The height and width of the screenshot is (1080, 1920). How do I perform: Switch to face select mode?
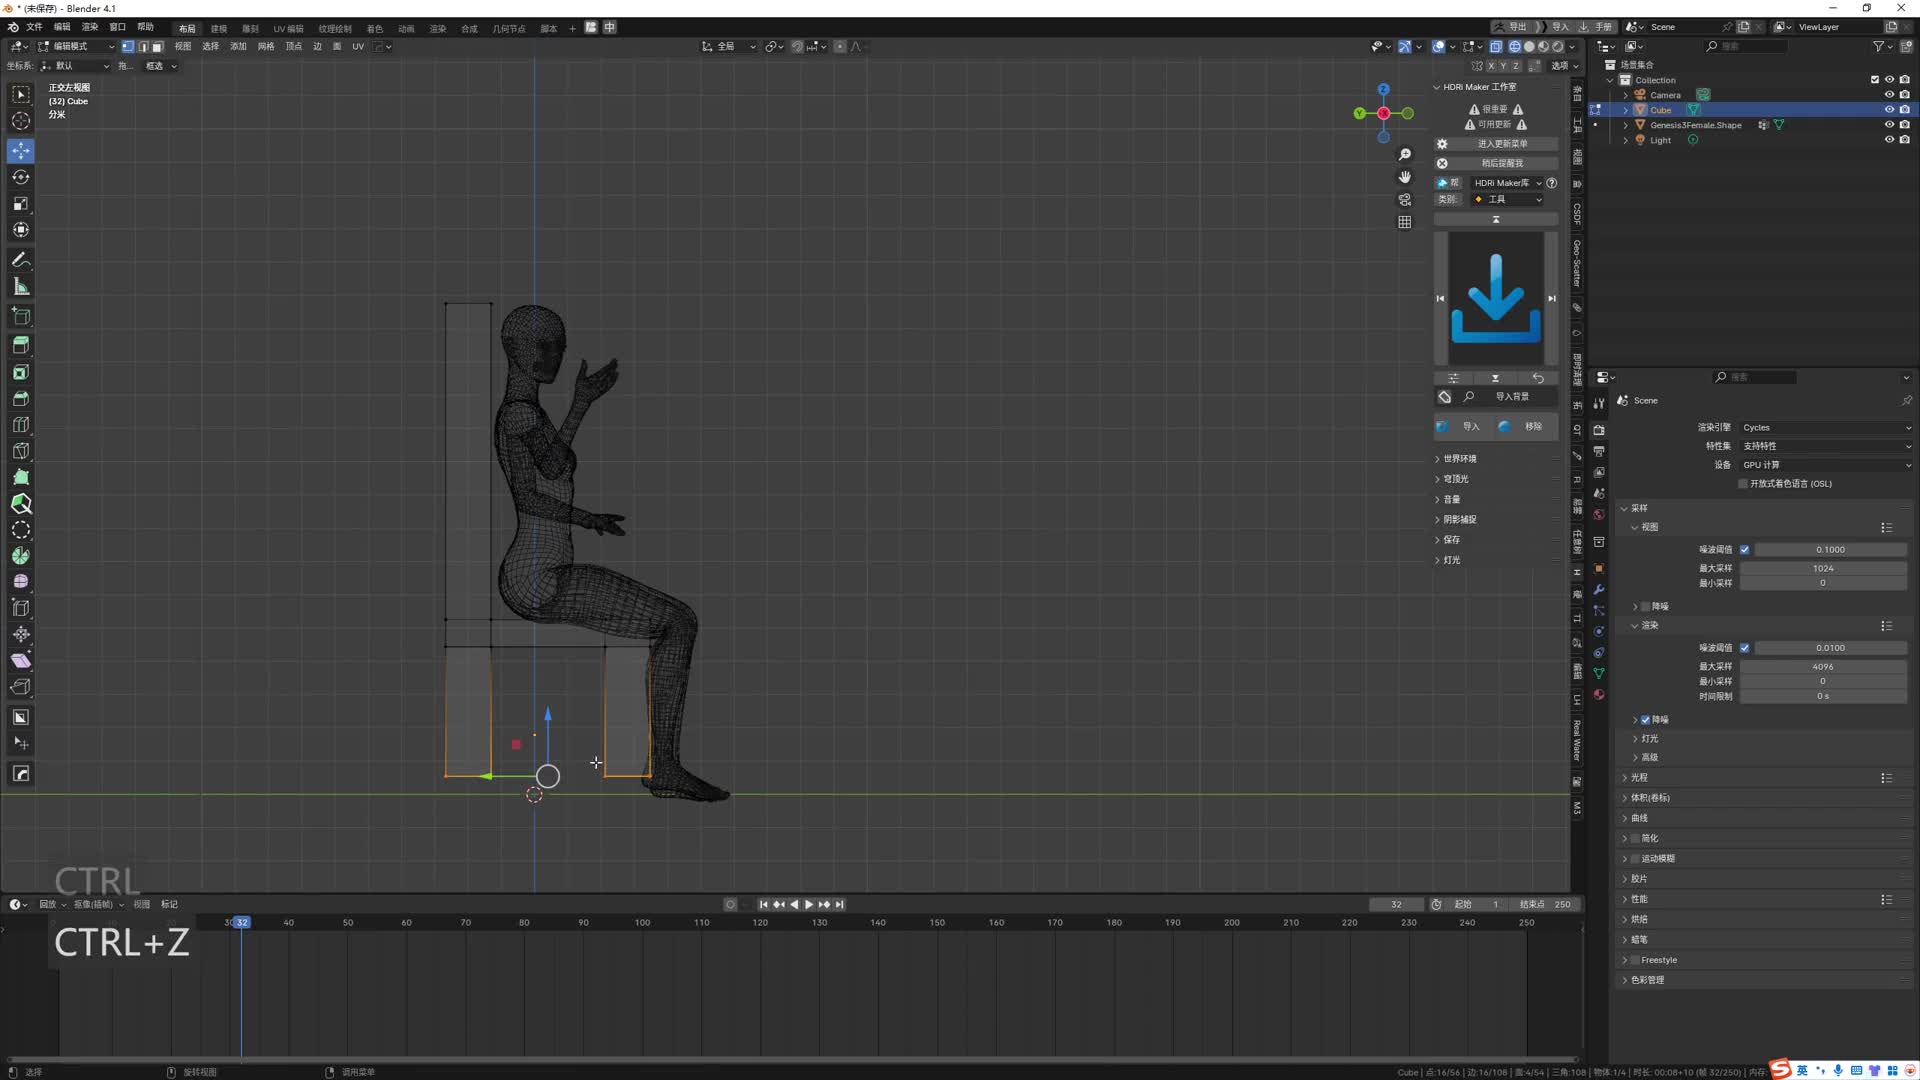[158, 47]
